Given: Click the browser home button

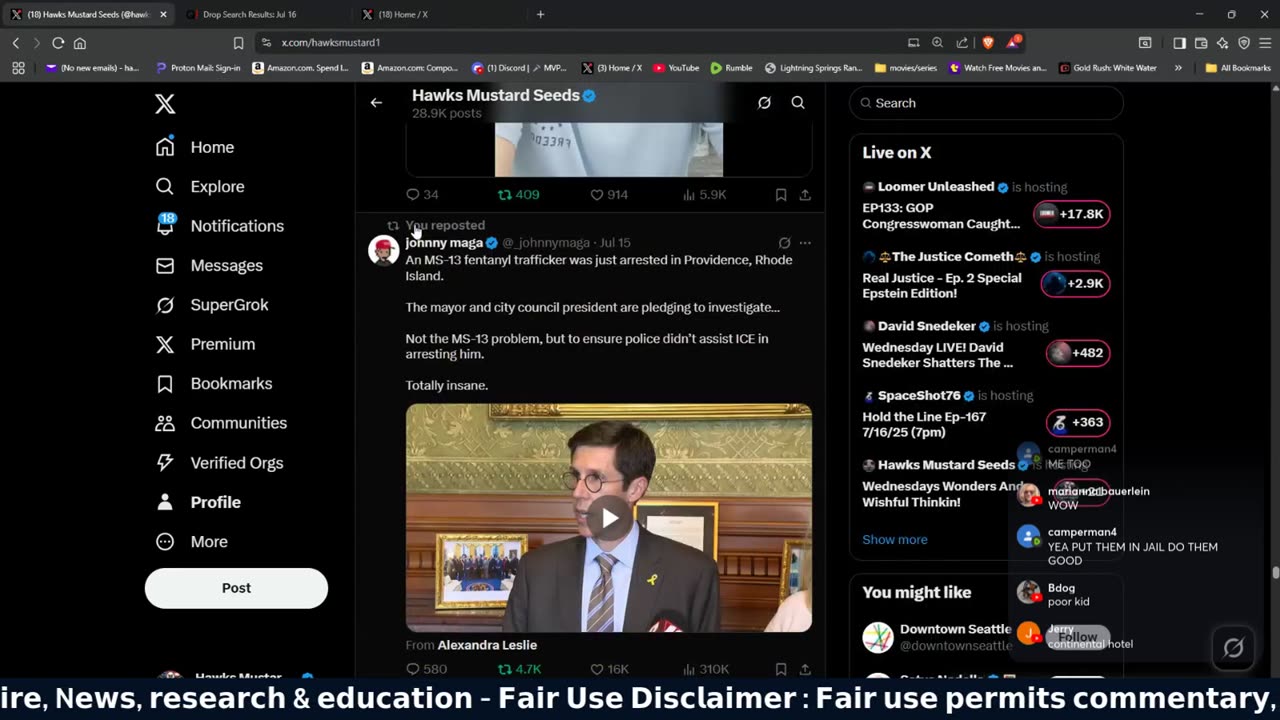Looking at the screenshot, I should 80,43.
